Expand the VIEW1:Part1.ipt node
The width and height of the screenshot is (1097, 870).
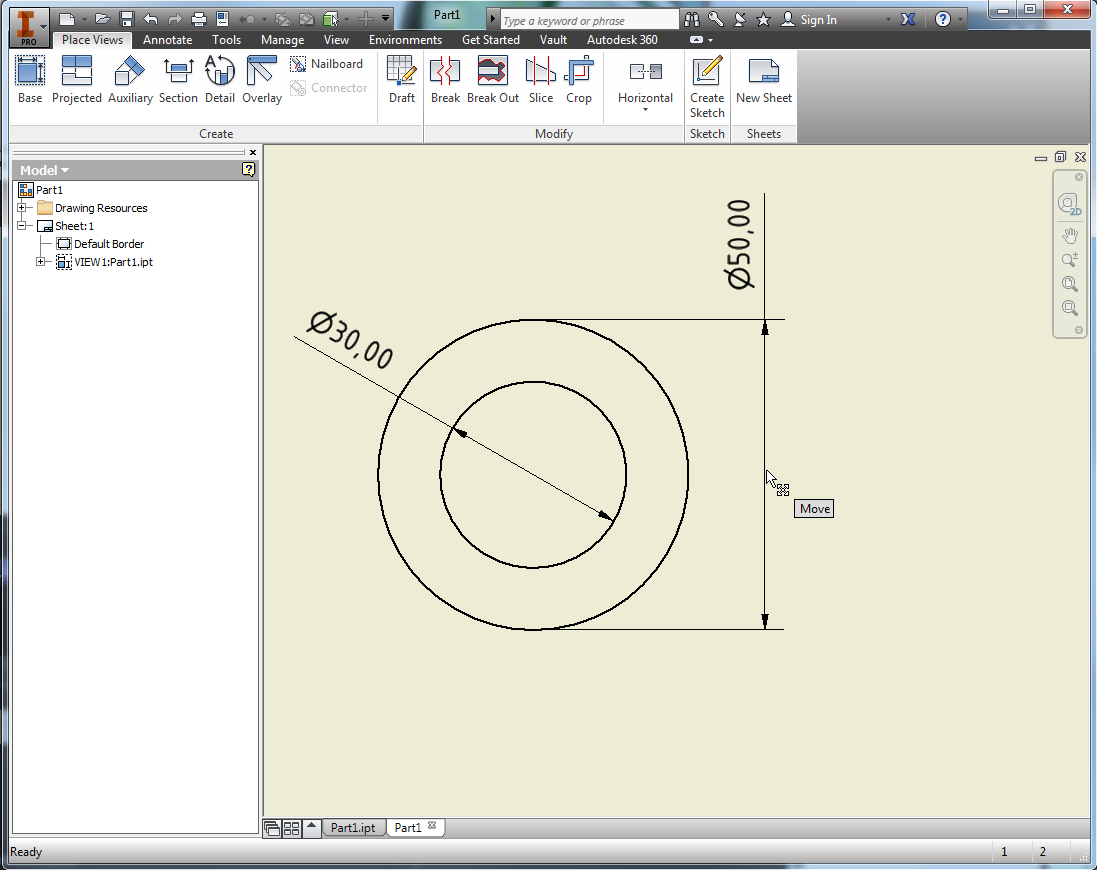pyautogui.click(x=41, y=262)
